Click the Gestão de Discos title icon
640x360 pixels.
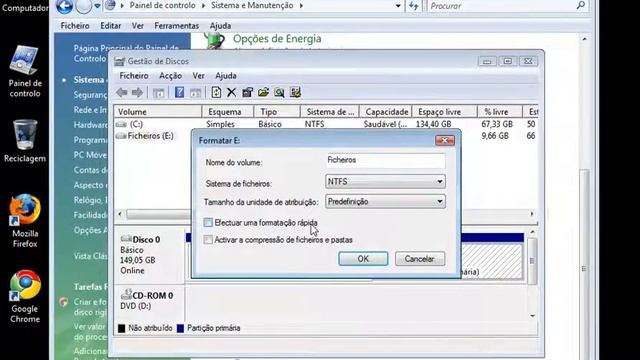click(x=120, y=61)
